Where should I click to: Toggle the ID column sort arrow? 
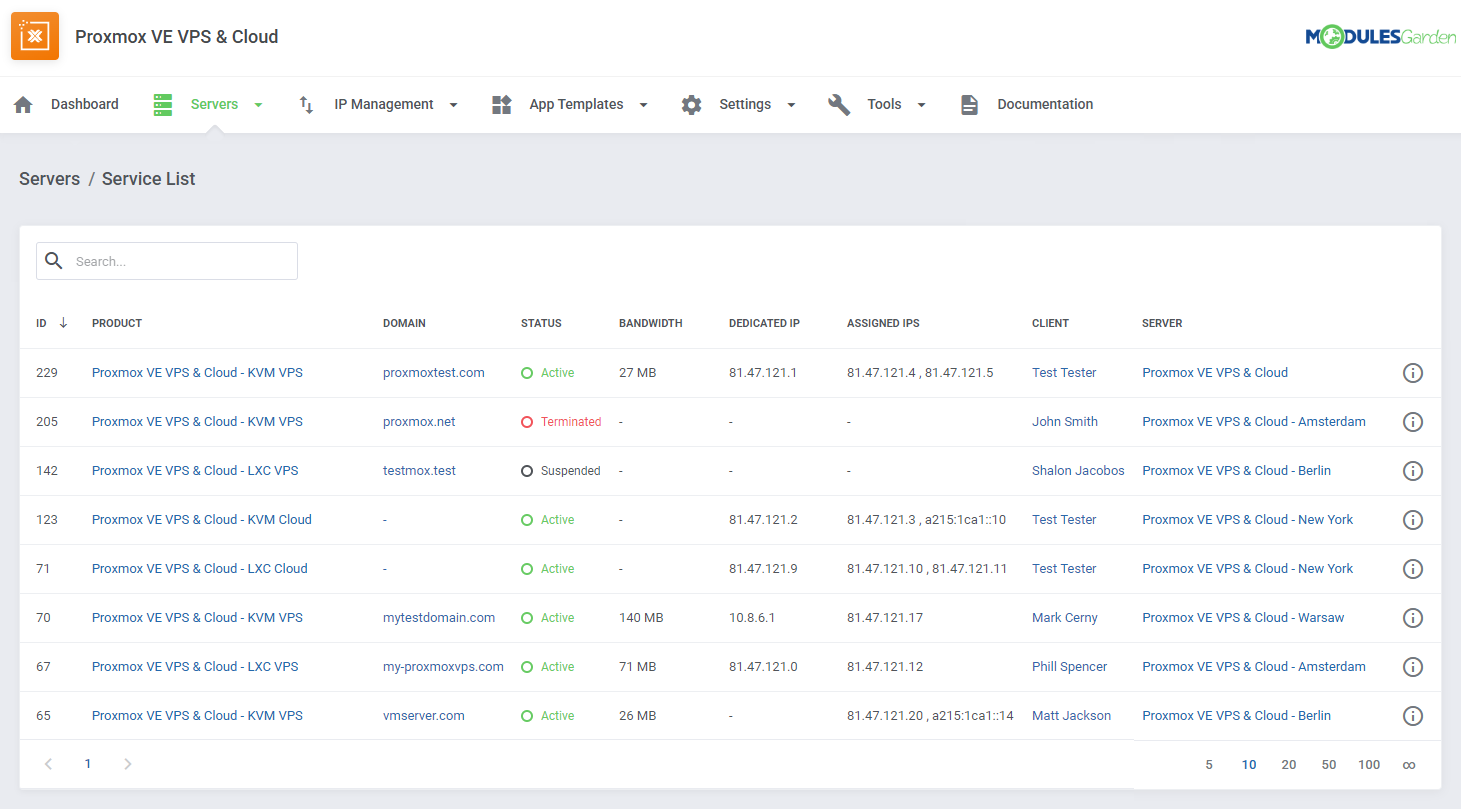pos(65,323)
